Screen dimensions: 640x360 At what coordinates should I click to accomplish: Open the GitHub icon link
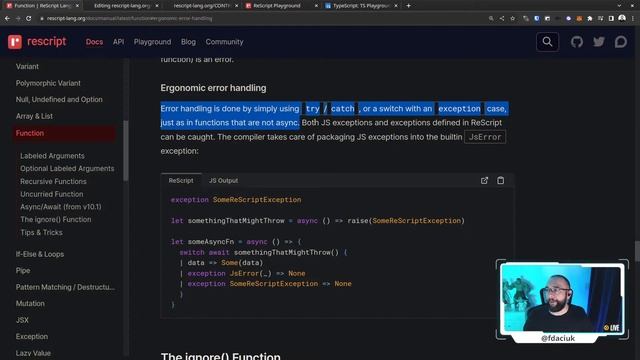576,42
